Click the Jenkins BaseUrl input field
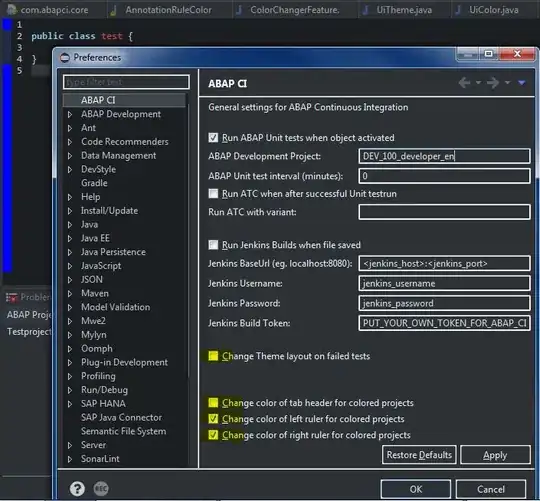540x501 pixels. 444,263
